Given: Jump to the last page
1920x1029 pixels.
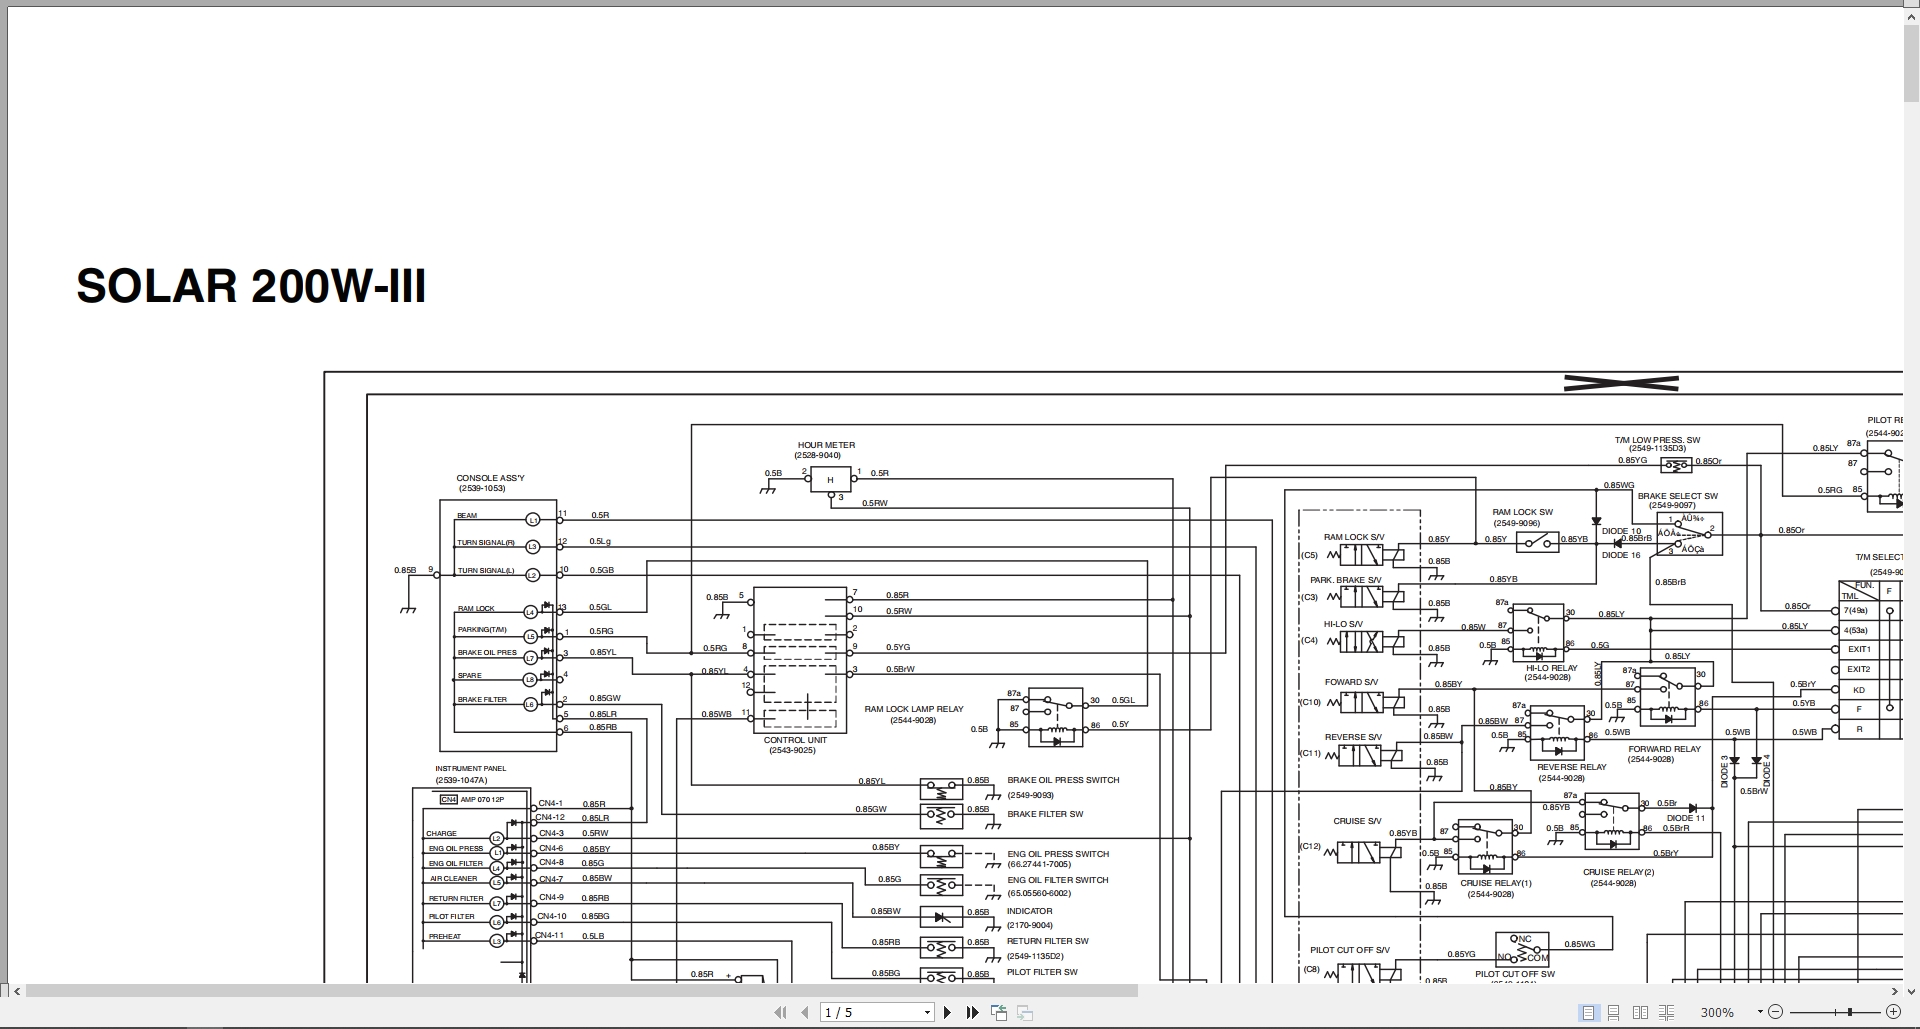Looking at the screenshot, I should pos(972,1012).
